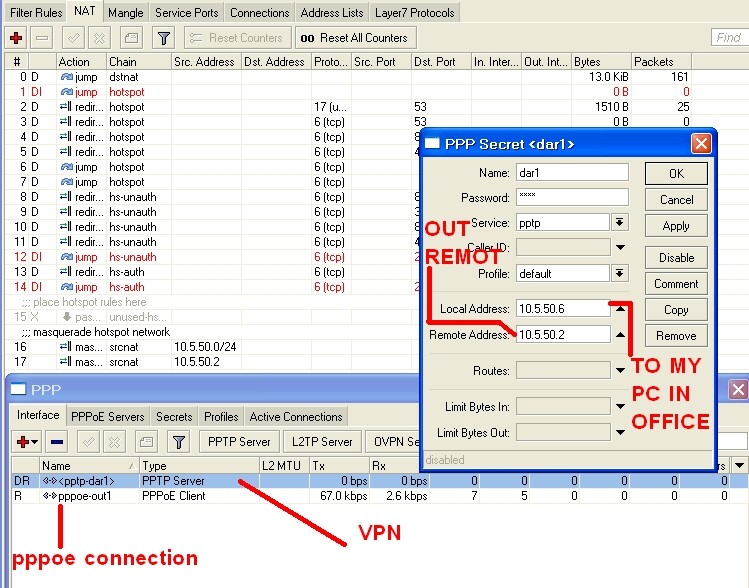Click jump action icon in dstnat row

[66, 77]
